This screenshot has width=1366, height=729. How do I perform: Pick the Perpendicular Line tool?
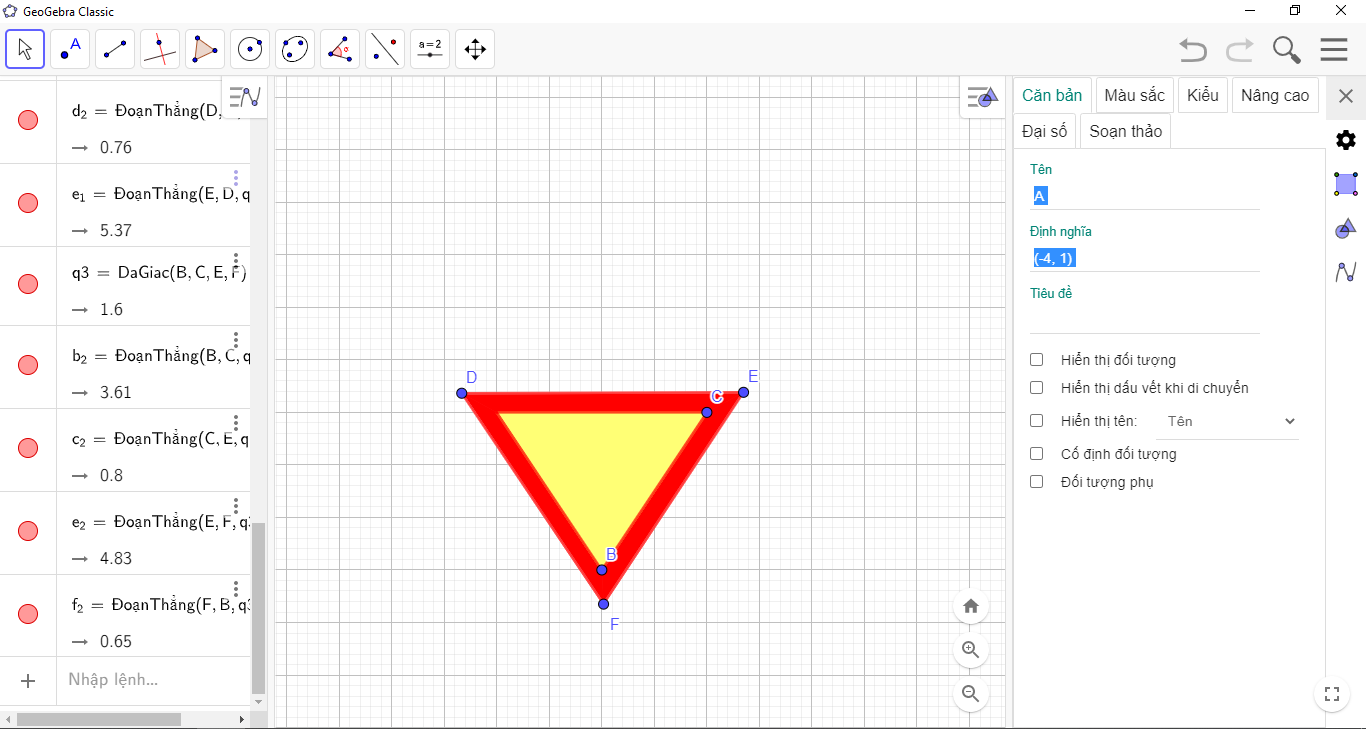tap(160, 49)
